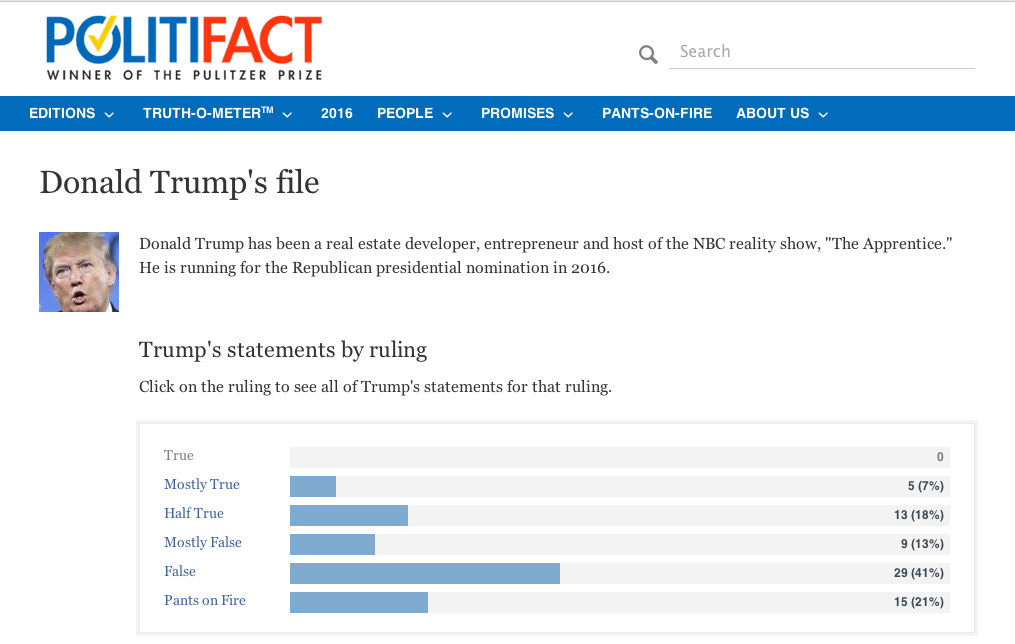Viewport: 1015px width, 644px height.
Task: View the Half True statements
Action: [194, 514]
